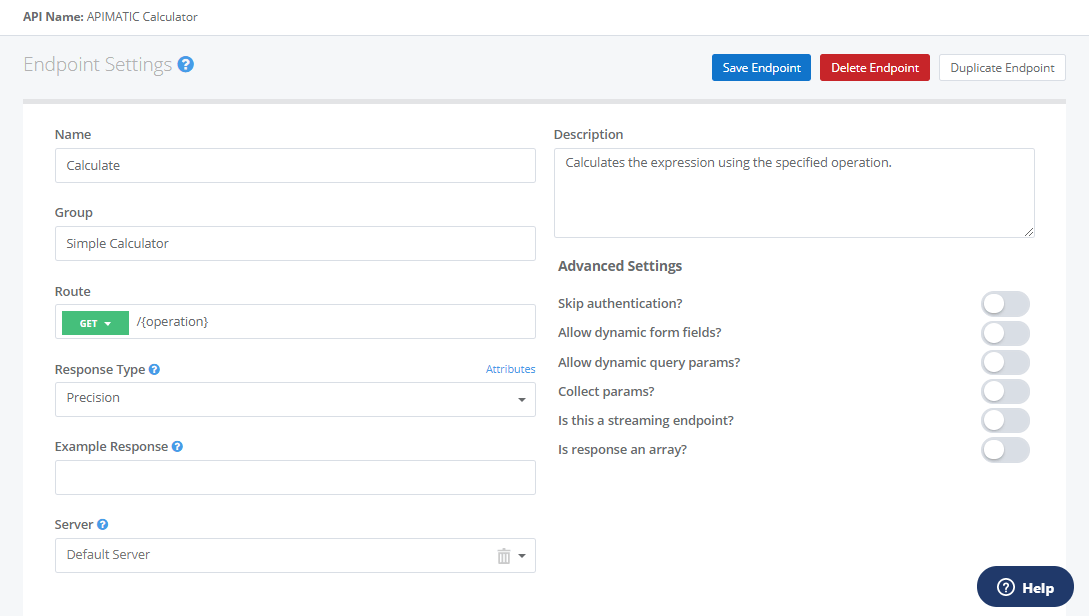Open the Response Type Precision dropdown
Screen dimensions: 1089x616
point(521,399)
